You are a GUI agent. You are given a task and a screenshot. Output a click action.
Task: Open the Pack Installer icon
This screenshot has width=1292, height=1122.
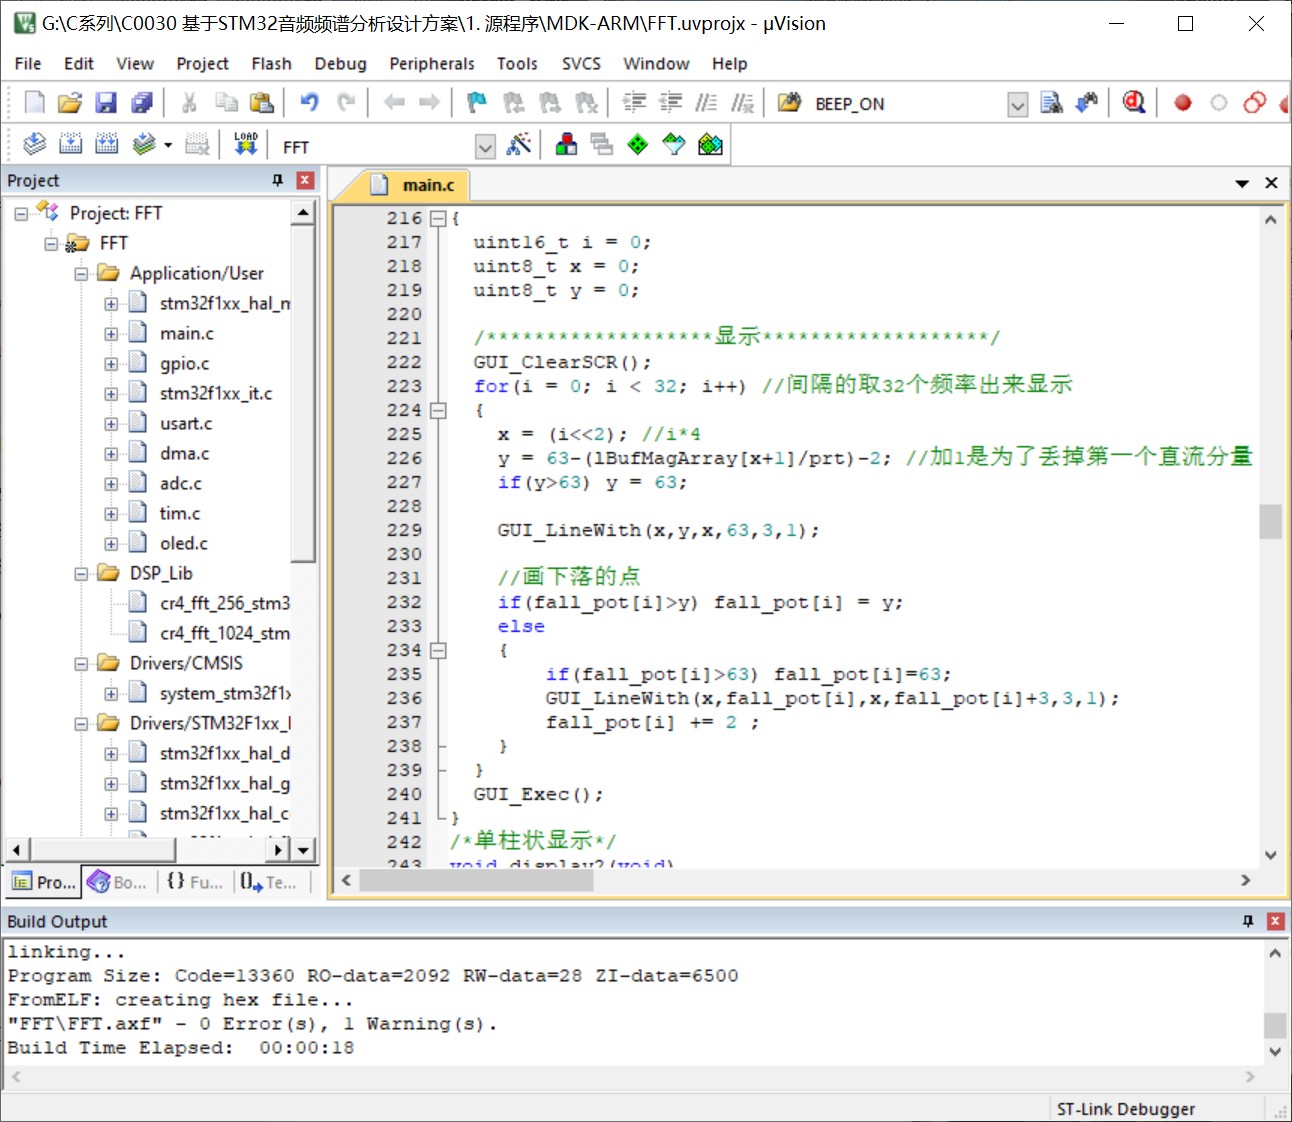(x=710, y=144)
